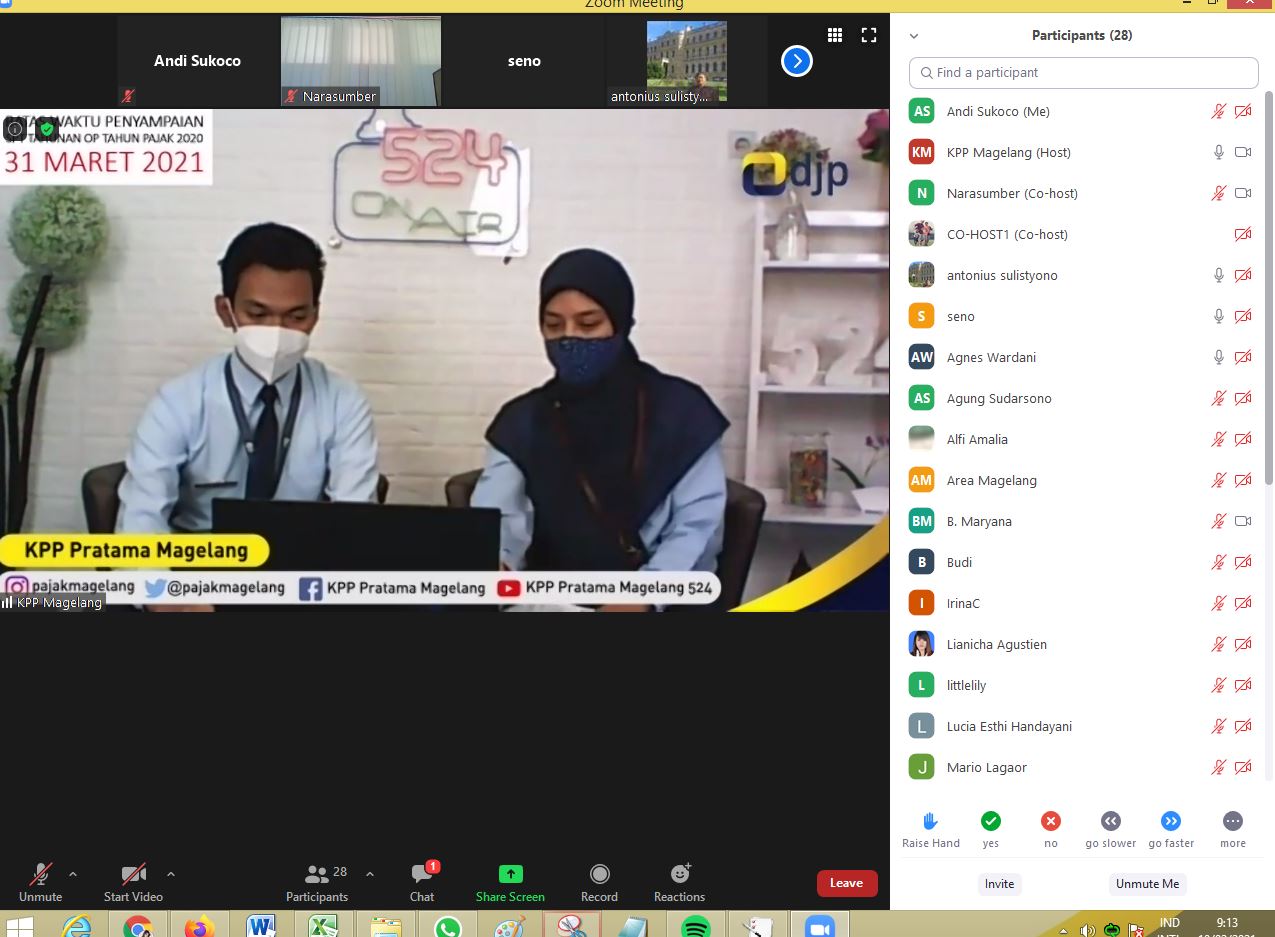Click the participants list scrollbar

click(x=1268, y=300)
